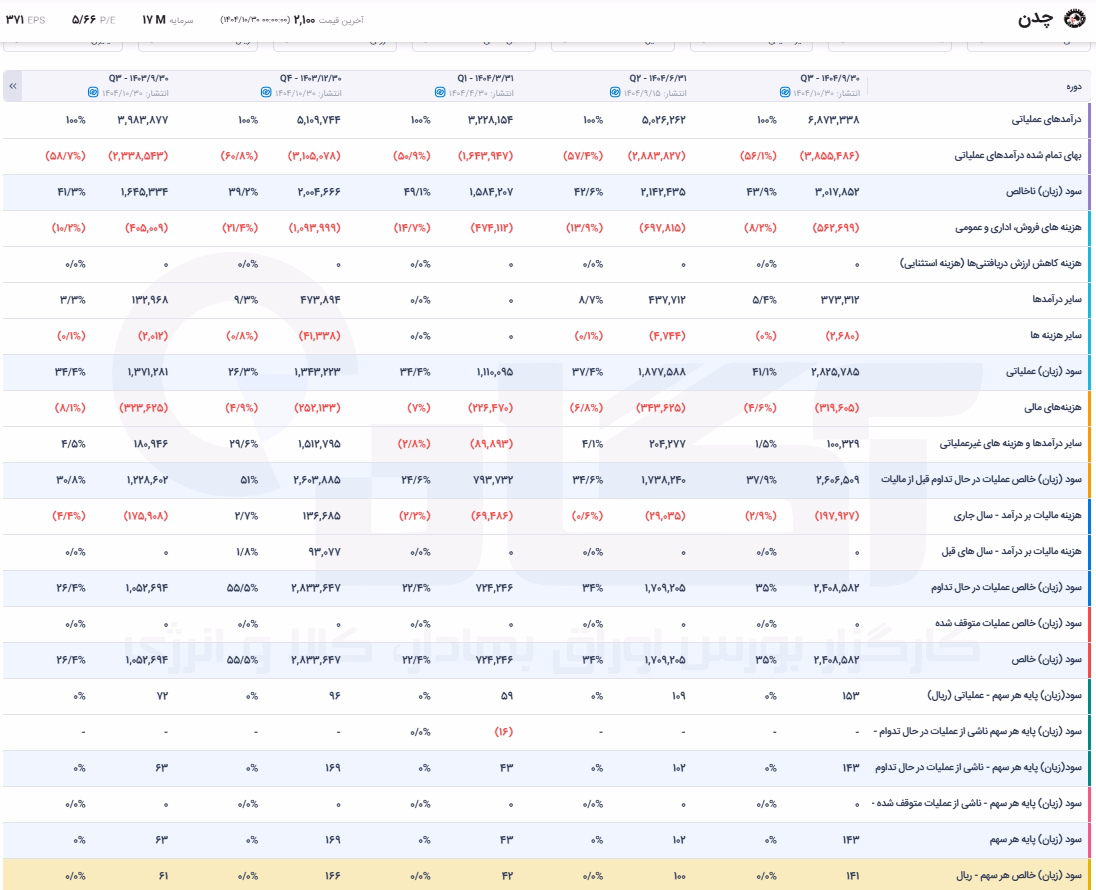Click the آخرین قیمت last price value
Screen dimensions: 1096x890
pyautogui.click(x=304, y=20)
